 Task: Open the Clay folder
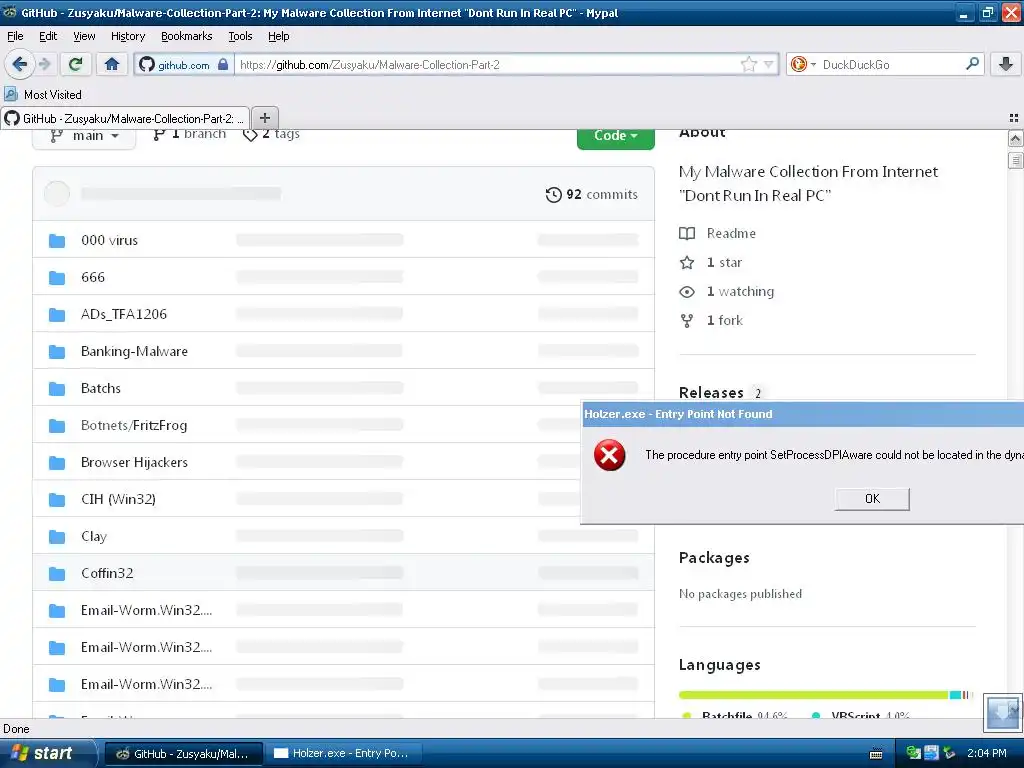pos(93,536)
